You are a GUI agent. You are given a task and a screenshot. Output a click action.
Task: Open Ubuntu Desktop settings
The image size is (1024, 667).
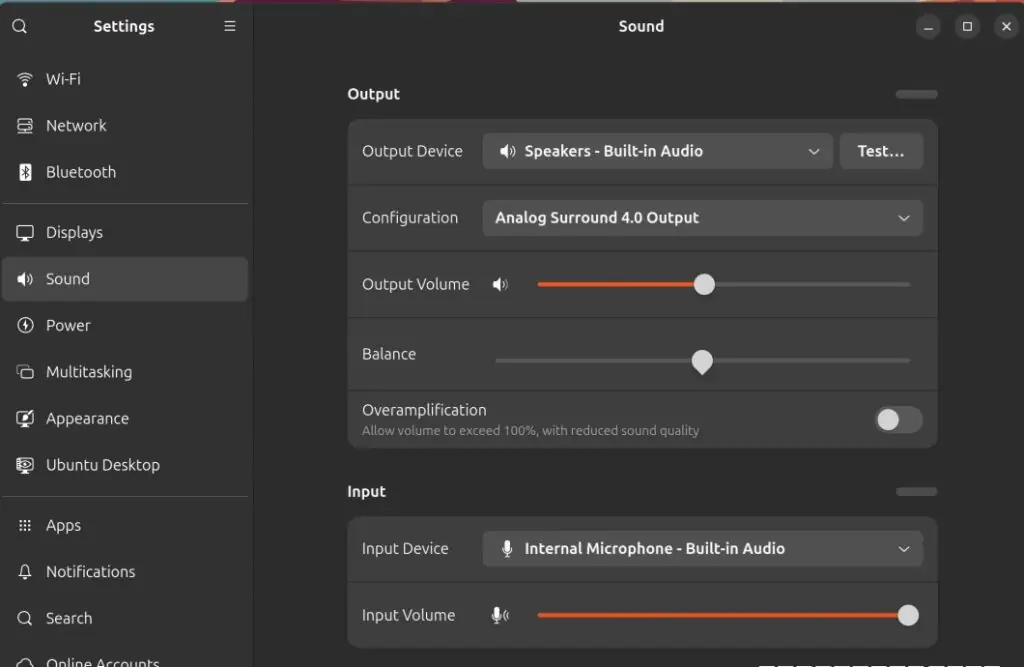tap(125, 464)
